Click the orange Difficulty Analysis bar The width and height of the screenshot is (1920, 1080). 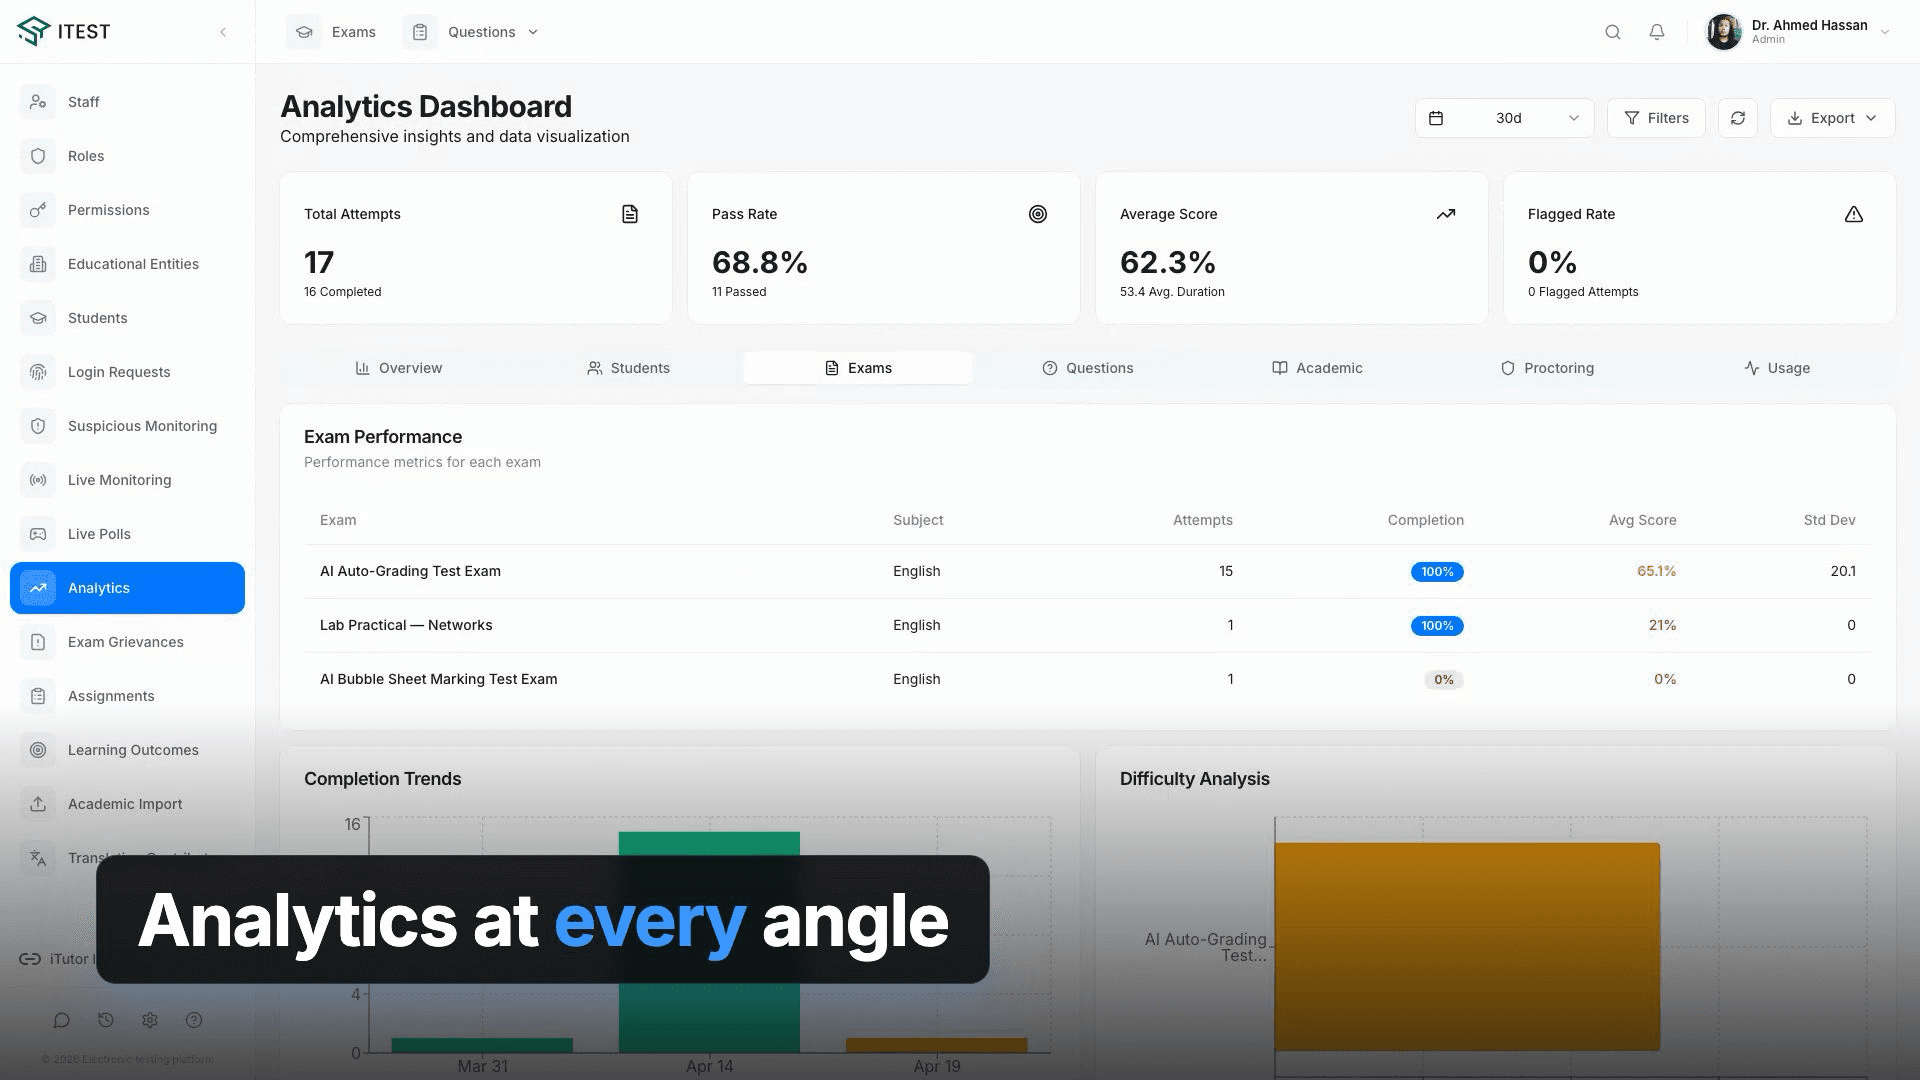(1467, 946)
